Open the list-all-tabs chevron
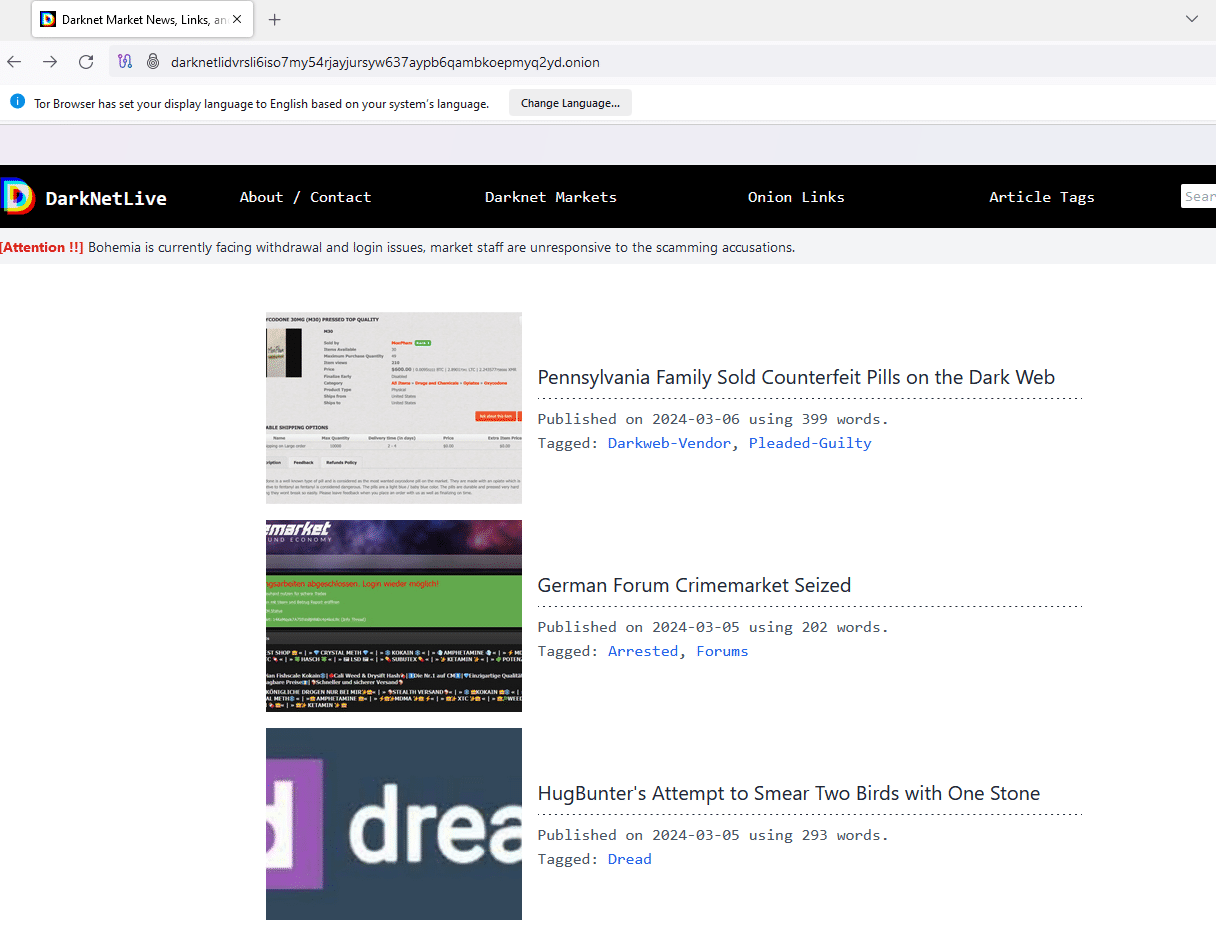This screenshot has height=931, width=1216. [x=1191, y=18]
